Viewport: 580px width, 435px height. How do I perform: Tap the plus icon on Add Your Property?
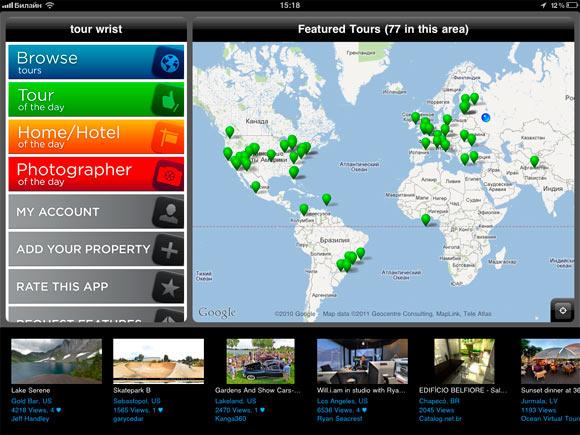click(x=169, y=250)
